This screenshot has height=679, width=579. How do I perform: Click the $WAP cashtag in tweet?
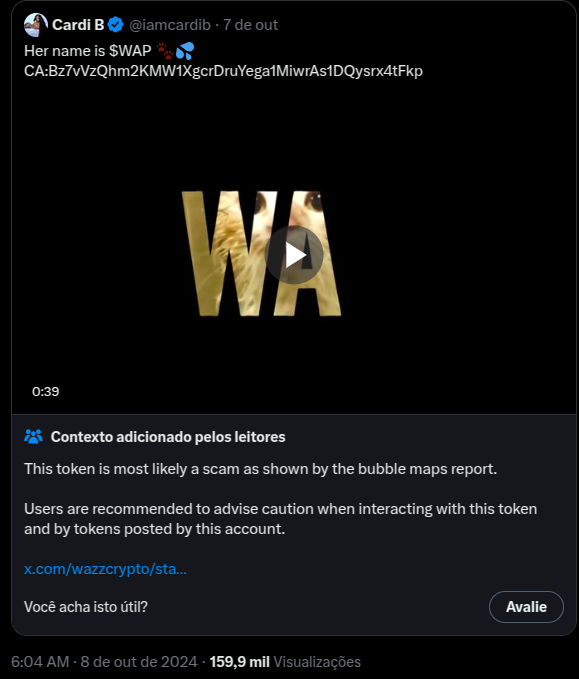pyautogui.click(x=130, y=51)
